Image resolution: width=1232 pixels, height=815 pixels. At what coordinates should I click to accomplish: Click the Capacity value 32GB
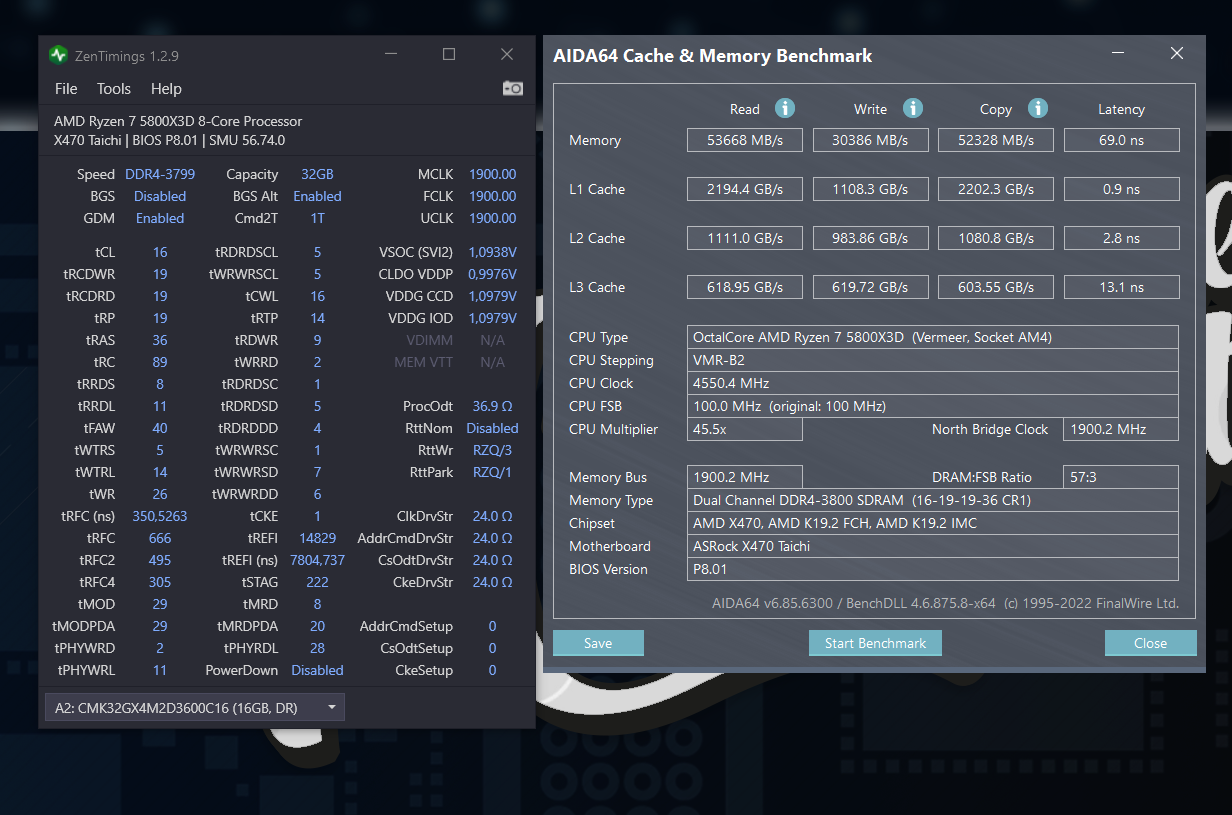317,174
